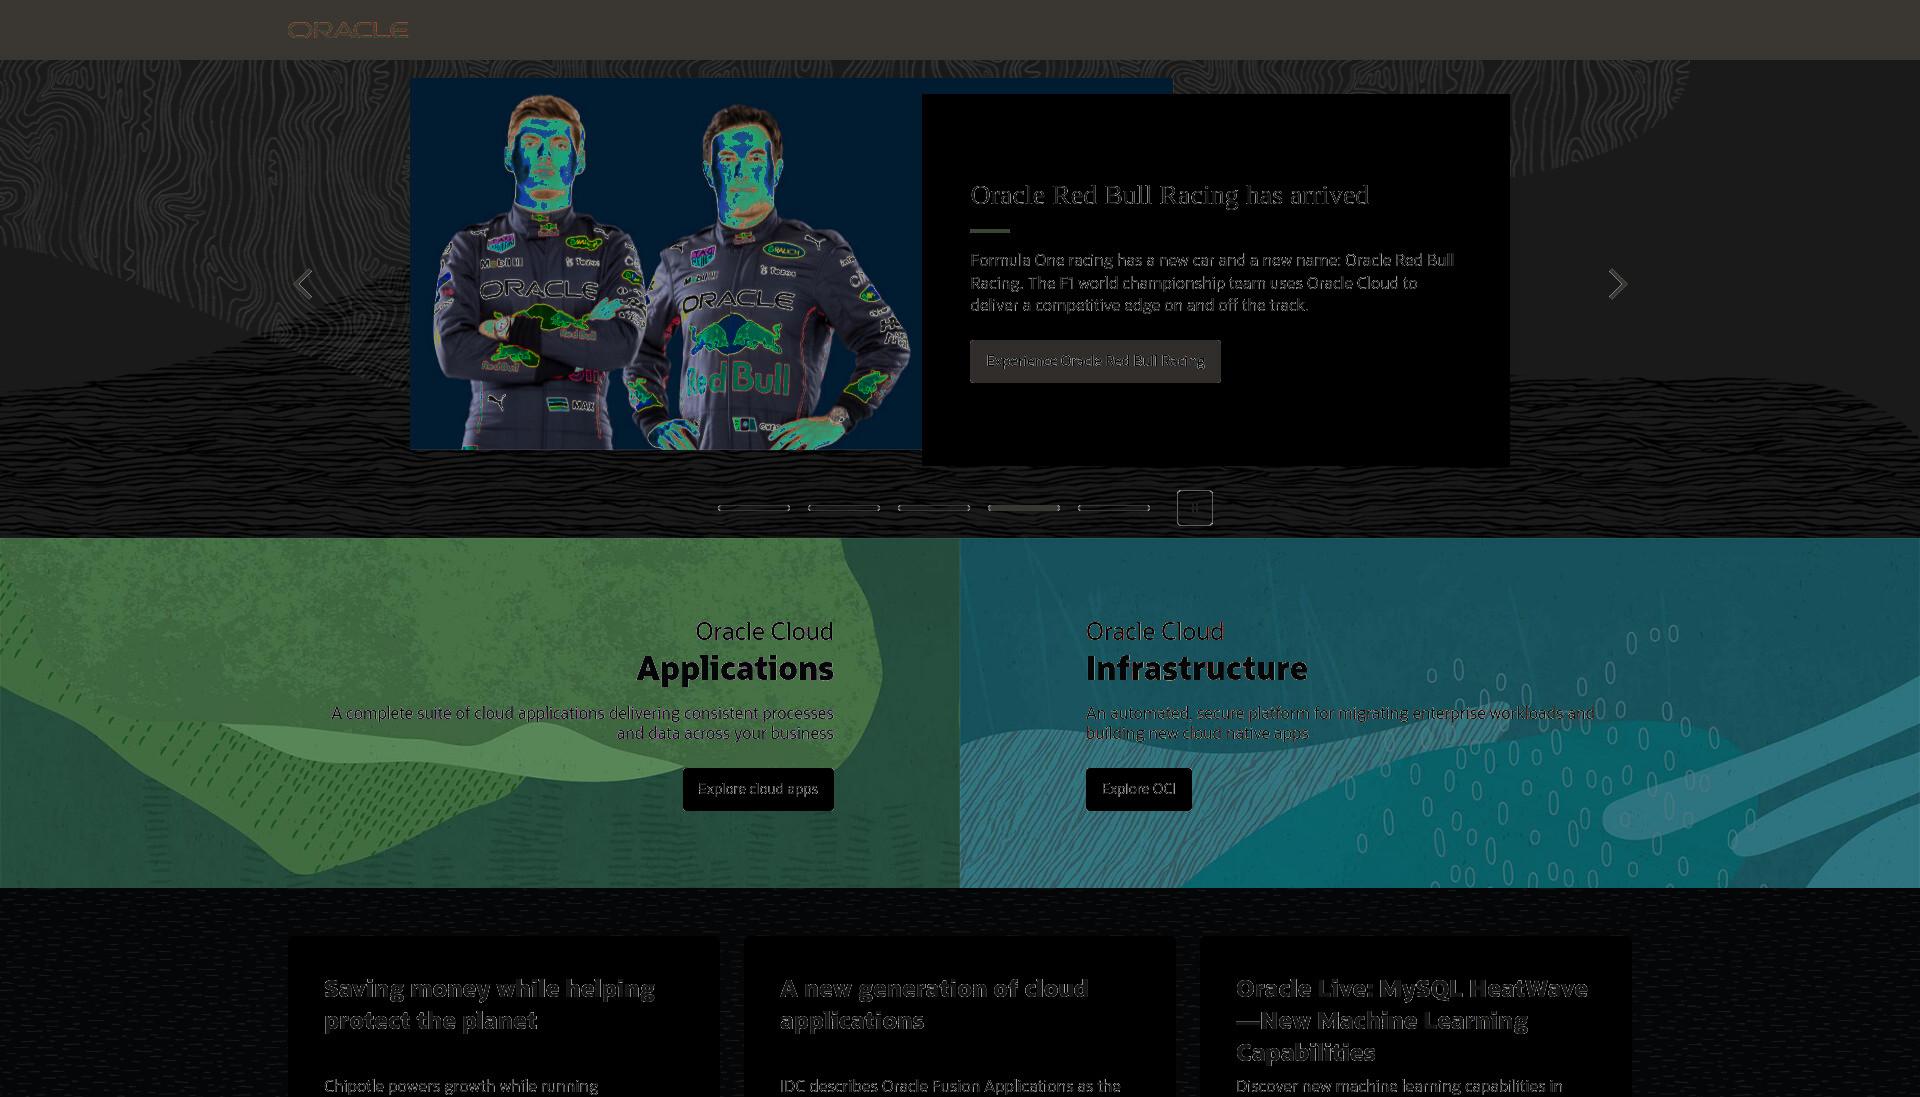Open 'A new generation of cloud applications' card
1920x1097 pixels.
click(960, 1016)
